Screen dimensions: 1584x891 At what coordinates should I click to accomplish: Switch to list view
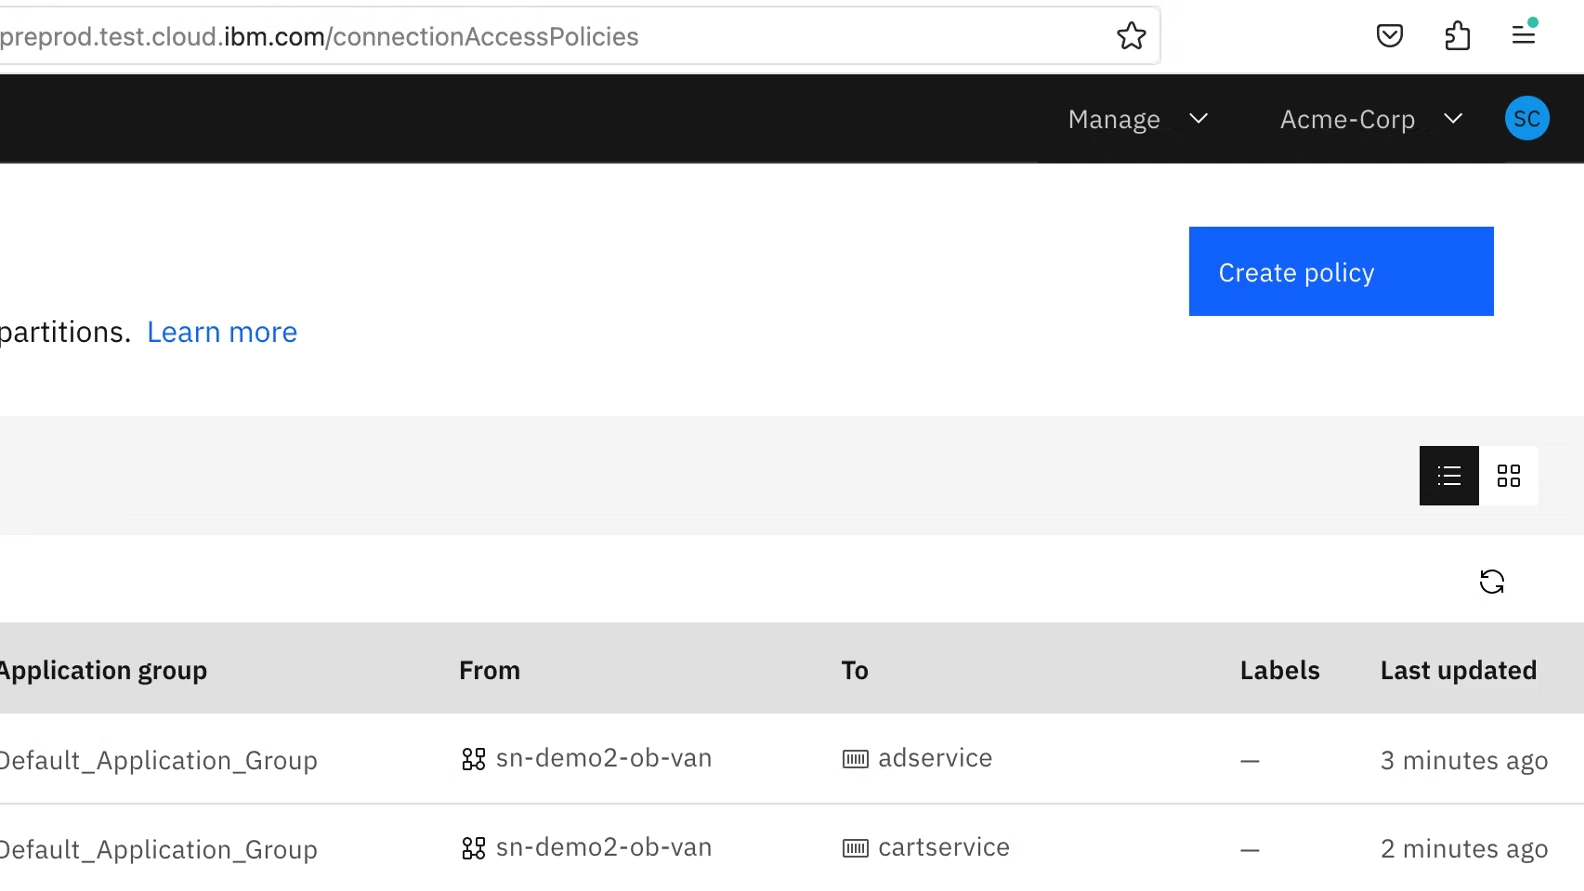coord(1449,476)
